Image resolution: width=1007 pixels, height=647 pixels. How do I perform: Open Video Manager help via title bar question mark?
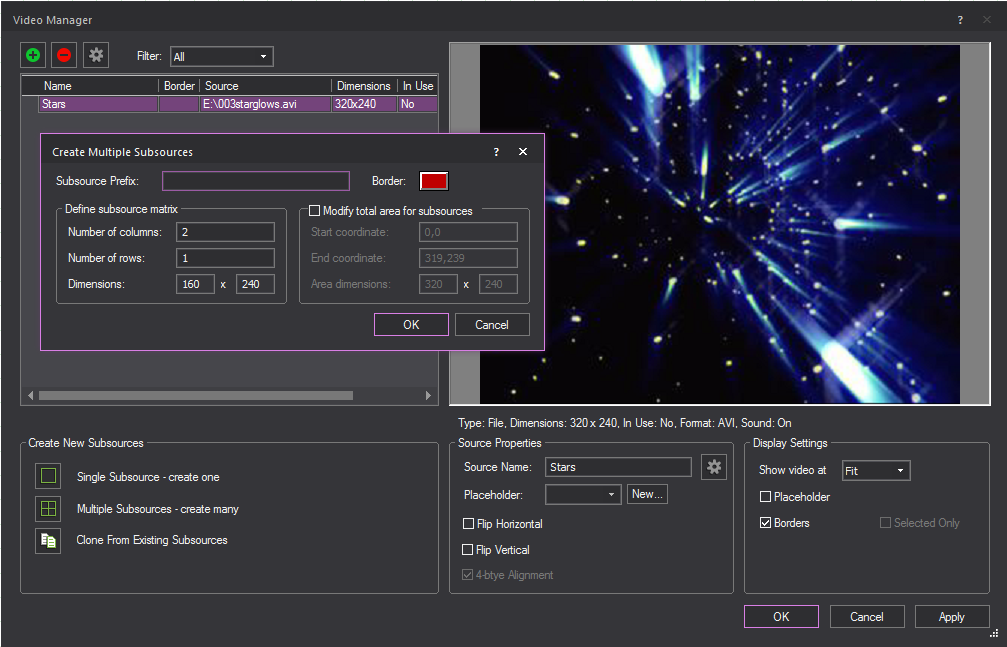coord(959,19)
